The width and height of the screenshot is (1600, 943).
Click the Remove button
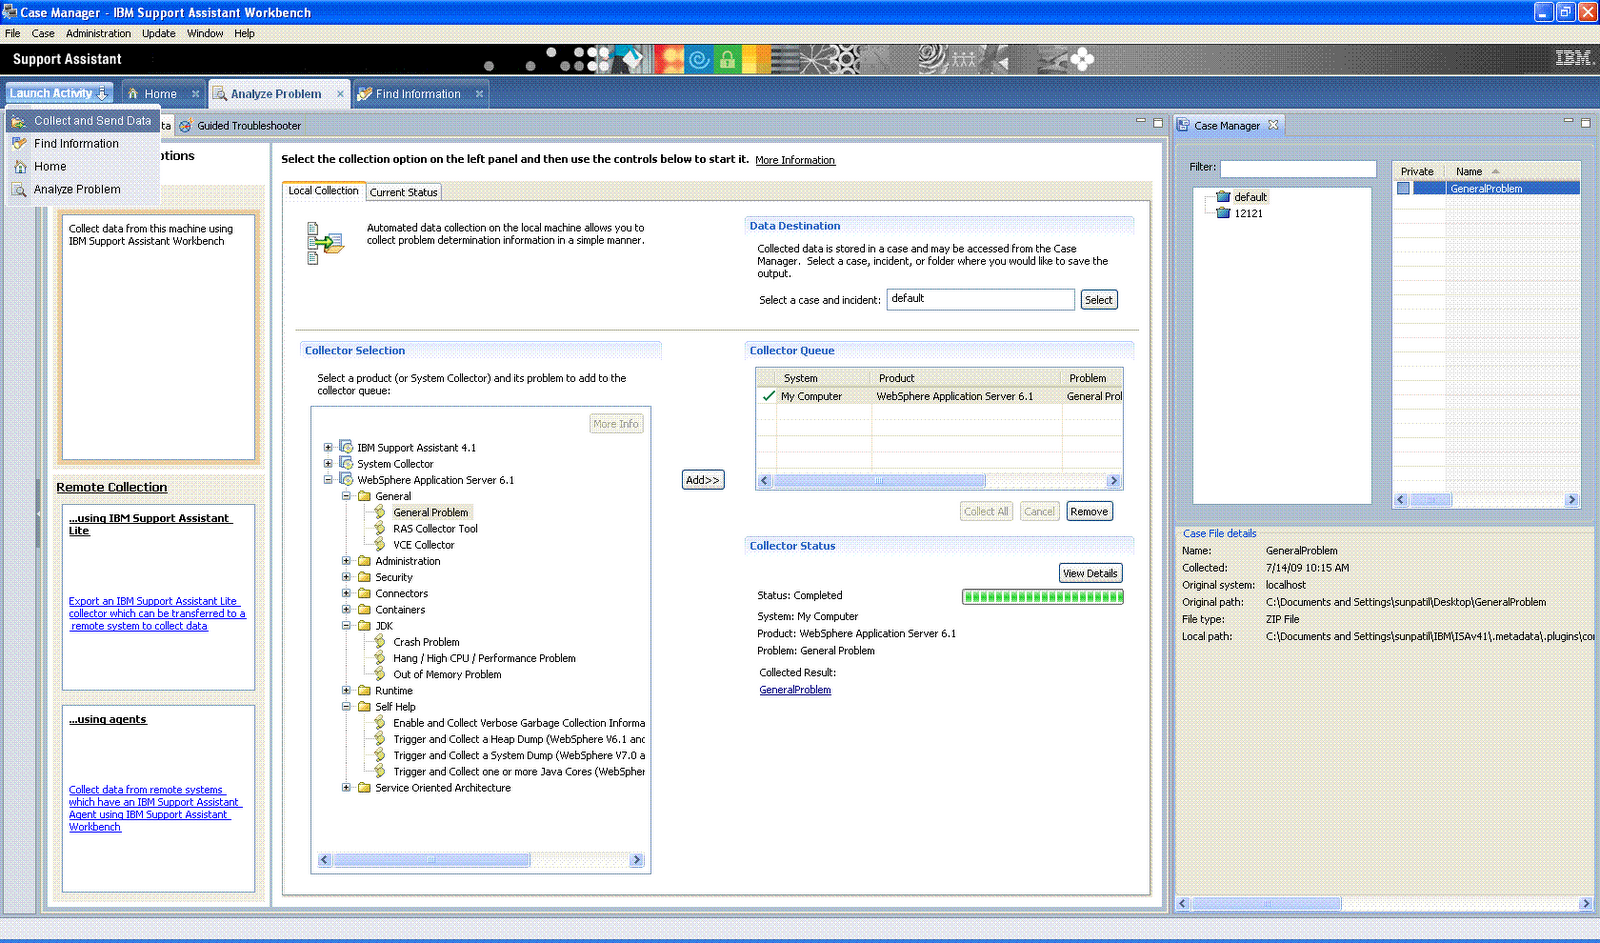click(1089, 511)
